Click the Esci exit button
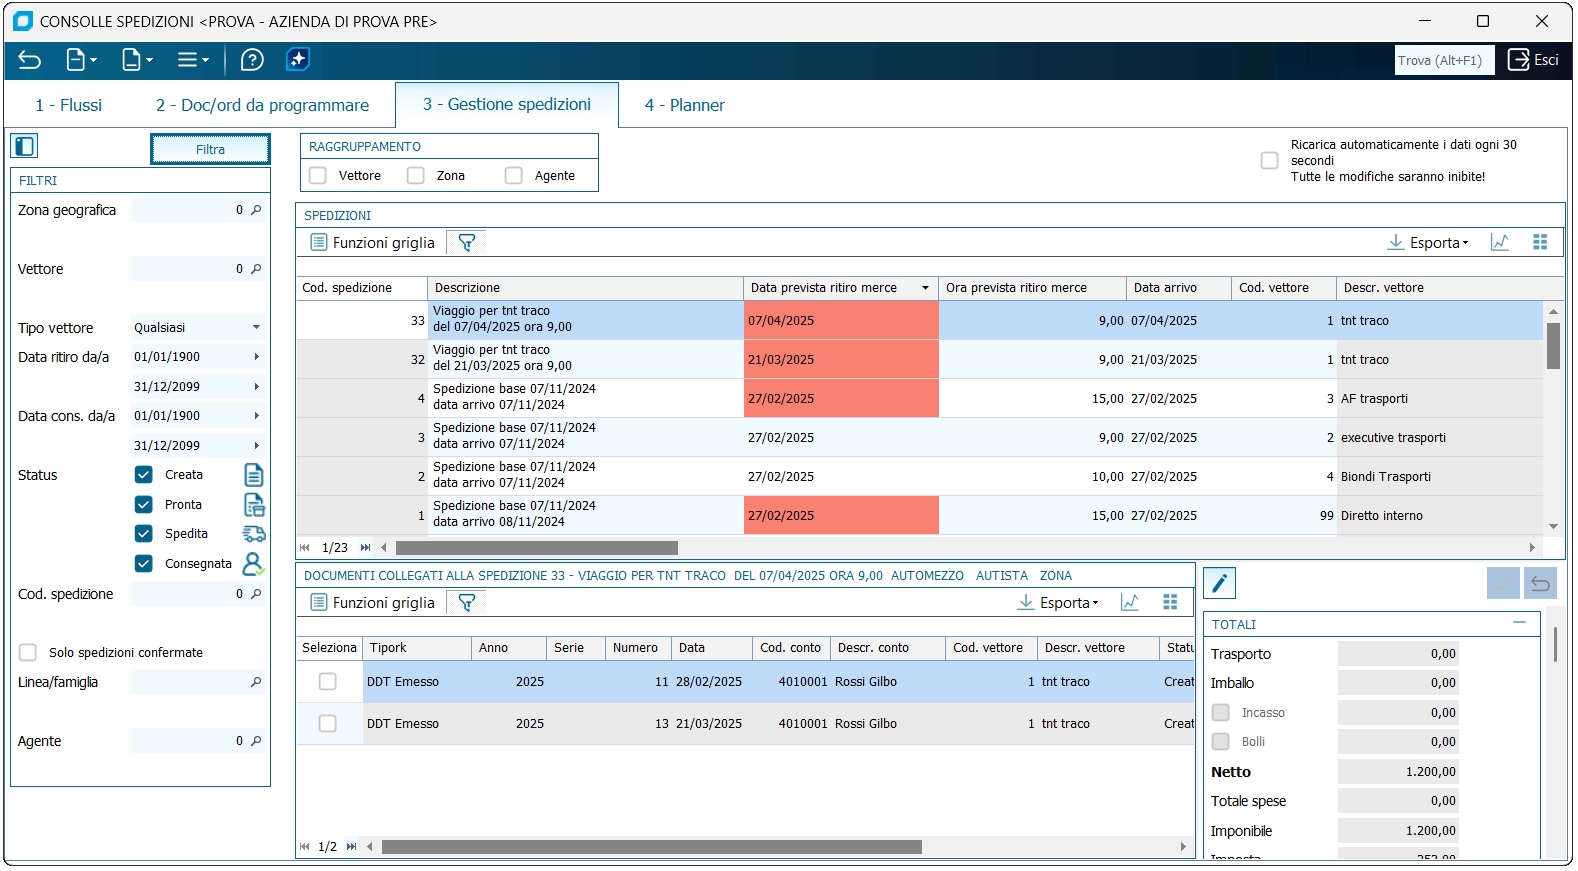The width and height of the screenshot is (1578, 871). [1534, 60]
